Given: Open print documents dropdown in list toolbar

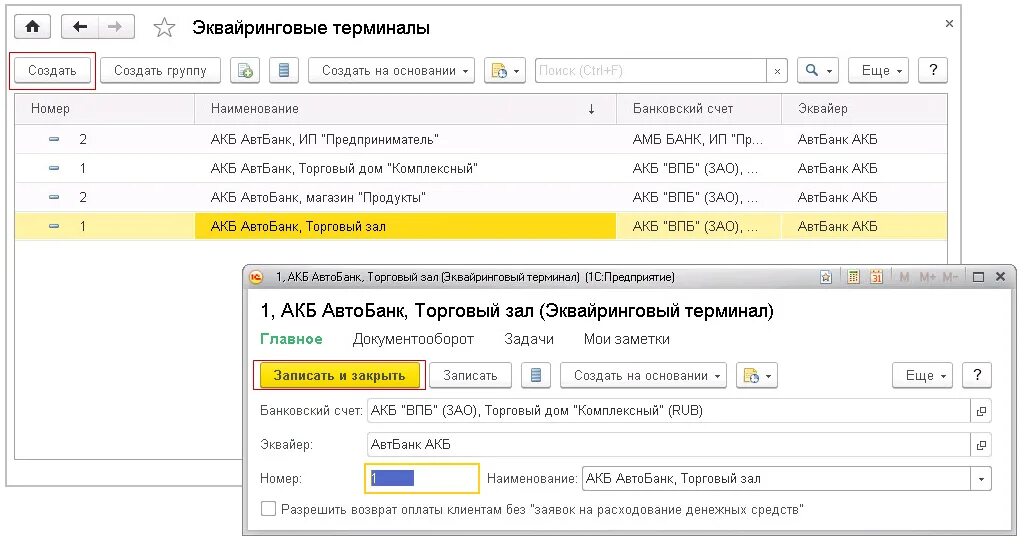Looking at the screenshot, I should [505, 70].
